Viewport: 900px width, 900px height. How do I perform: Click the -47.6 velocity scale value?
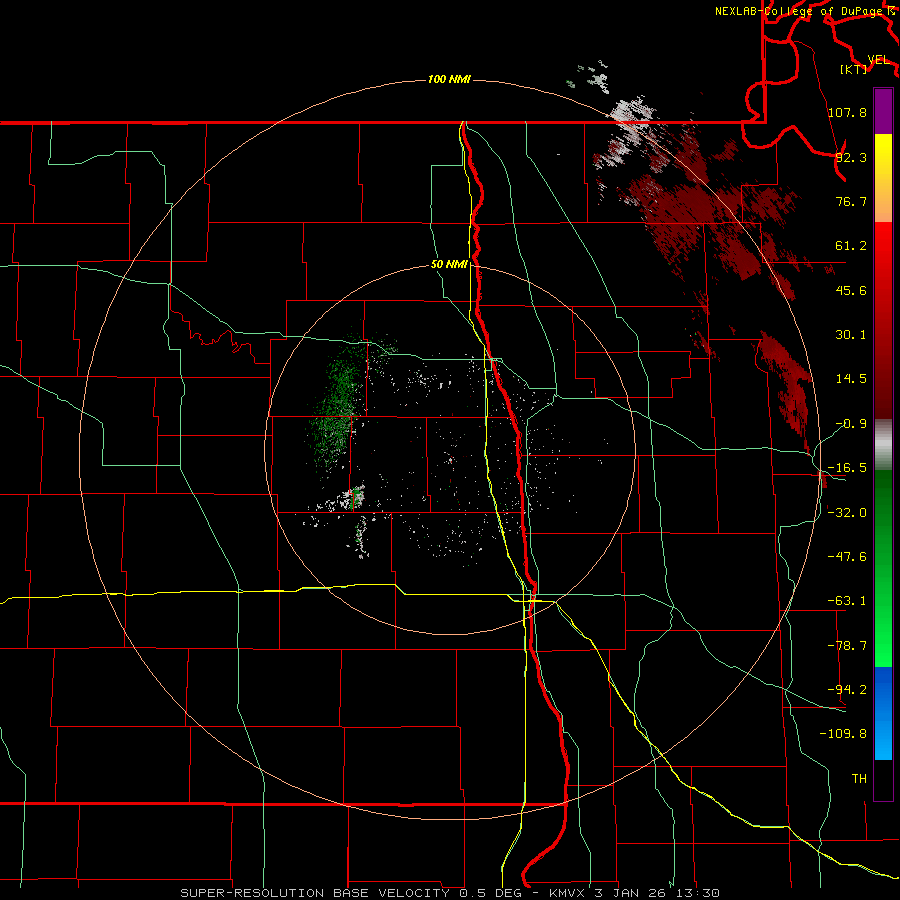pos(847,557)
